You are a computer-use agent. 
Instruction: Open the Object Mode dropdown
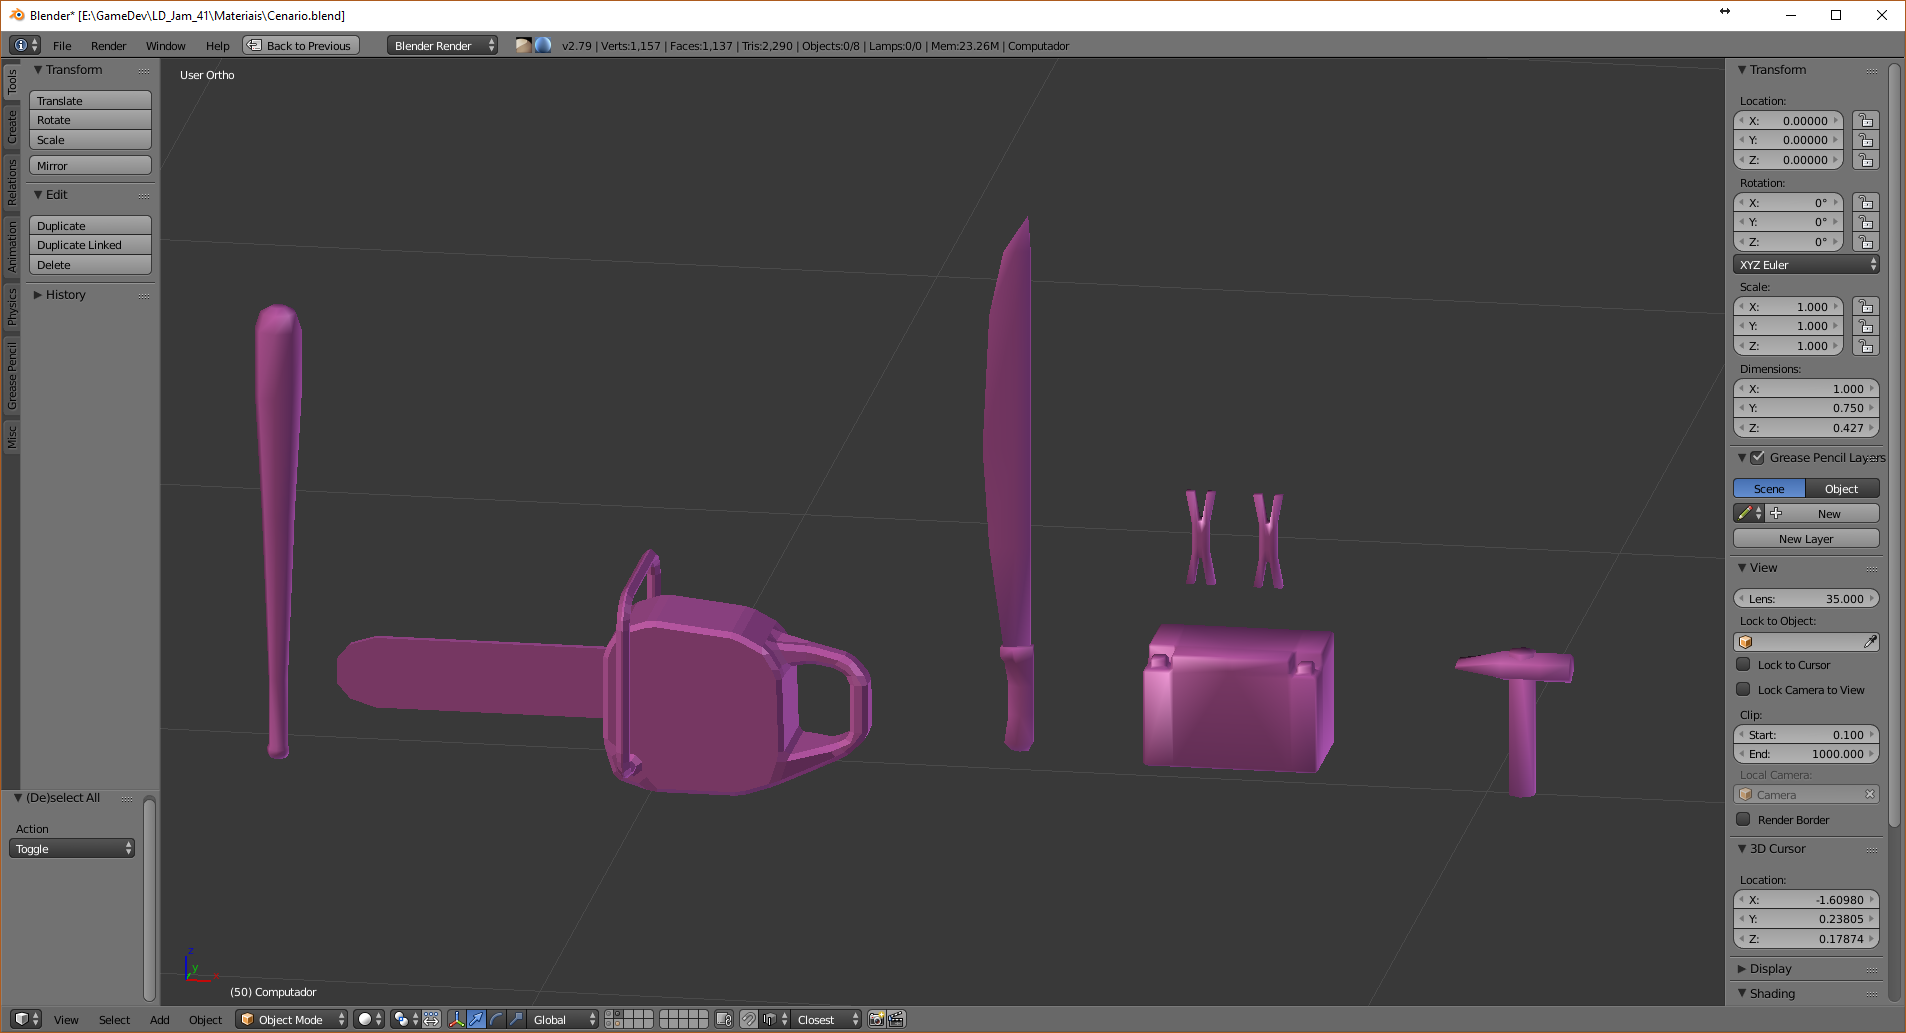click(292, 1019)
